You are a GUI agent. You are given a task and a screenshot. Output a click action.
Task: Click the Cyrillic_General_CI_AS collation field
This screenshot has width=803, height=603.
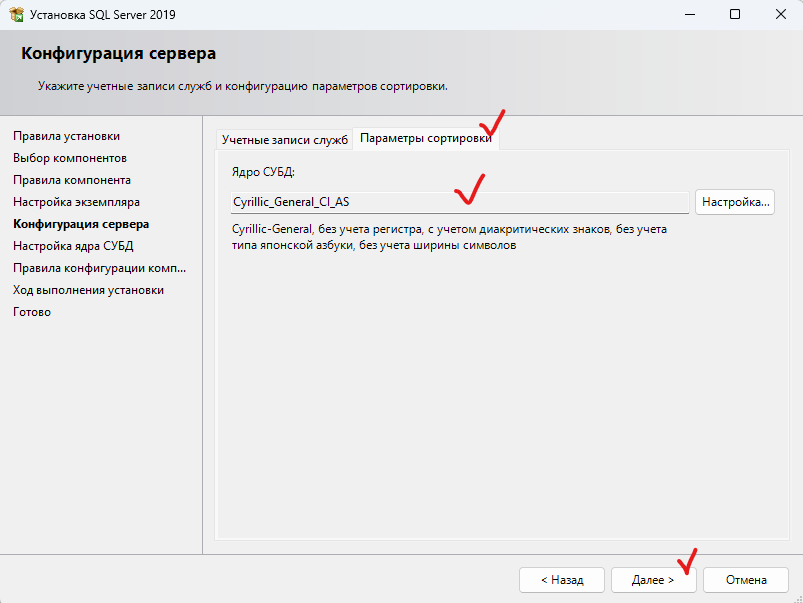pos(459,202)
